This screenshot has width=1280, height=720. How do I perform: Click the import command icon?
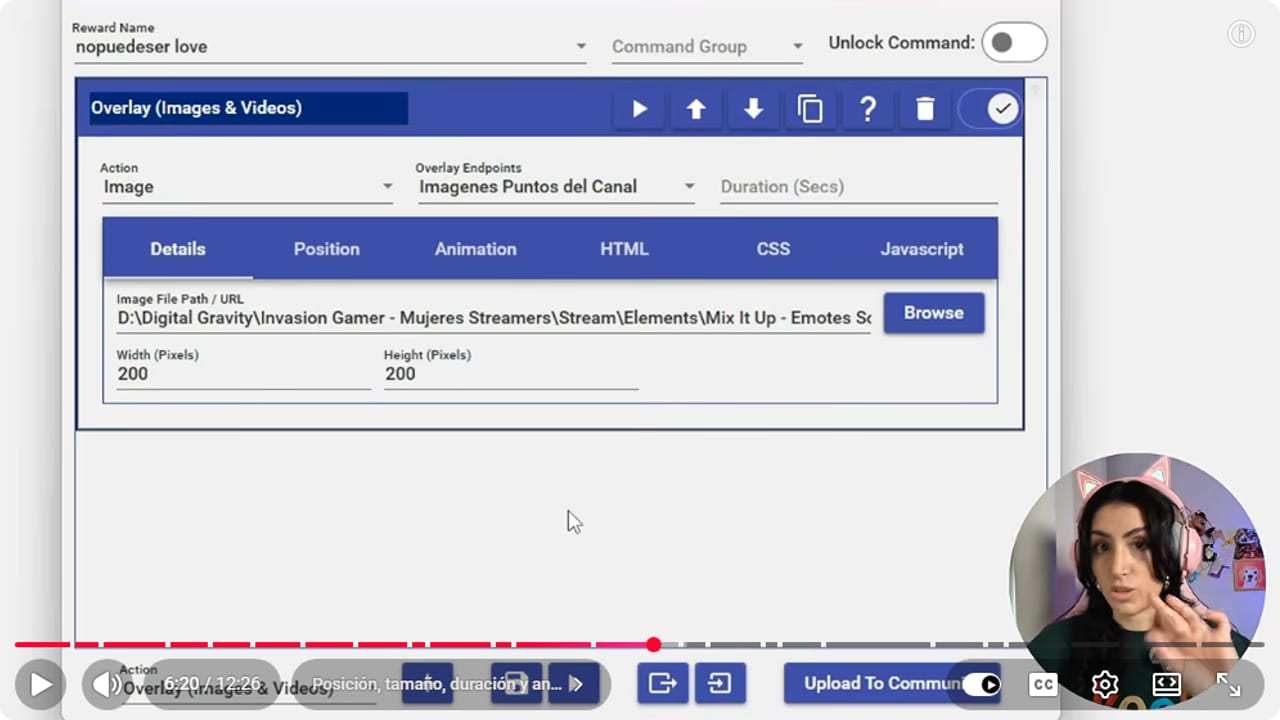(x=720, y=683)
